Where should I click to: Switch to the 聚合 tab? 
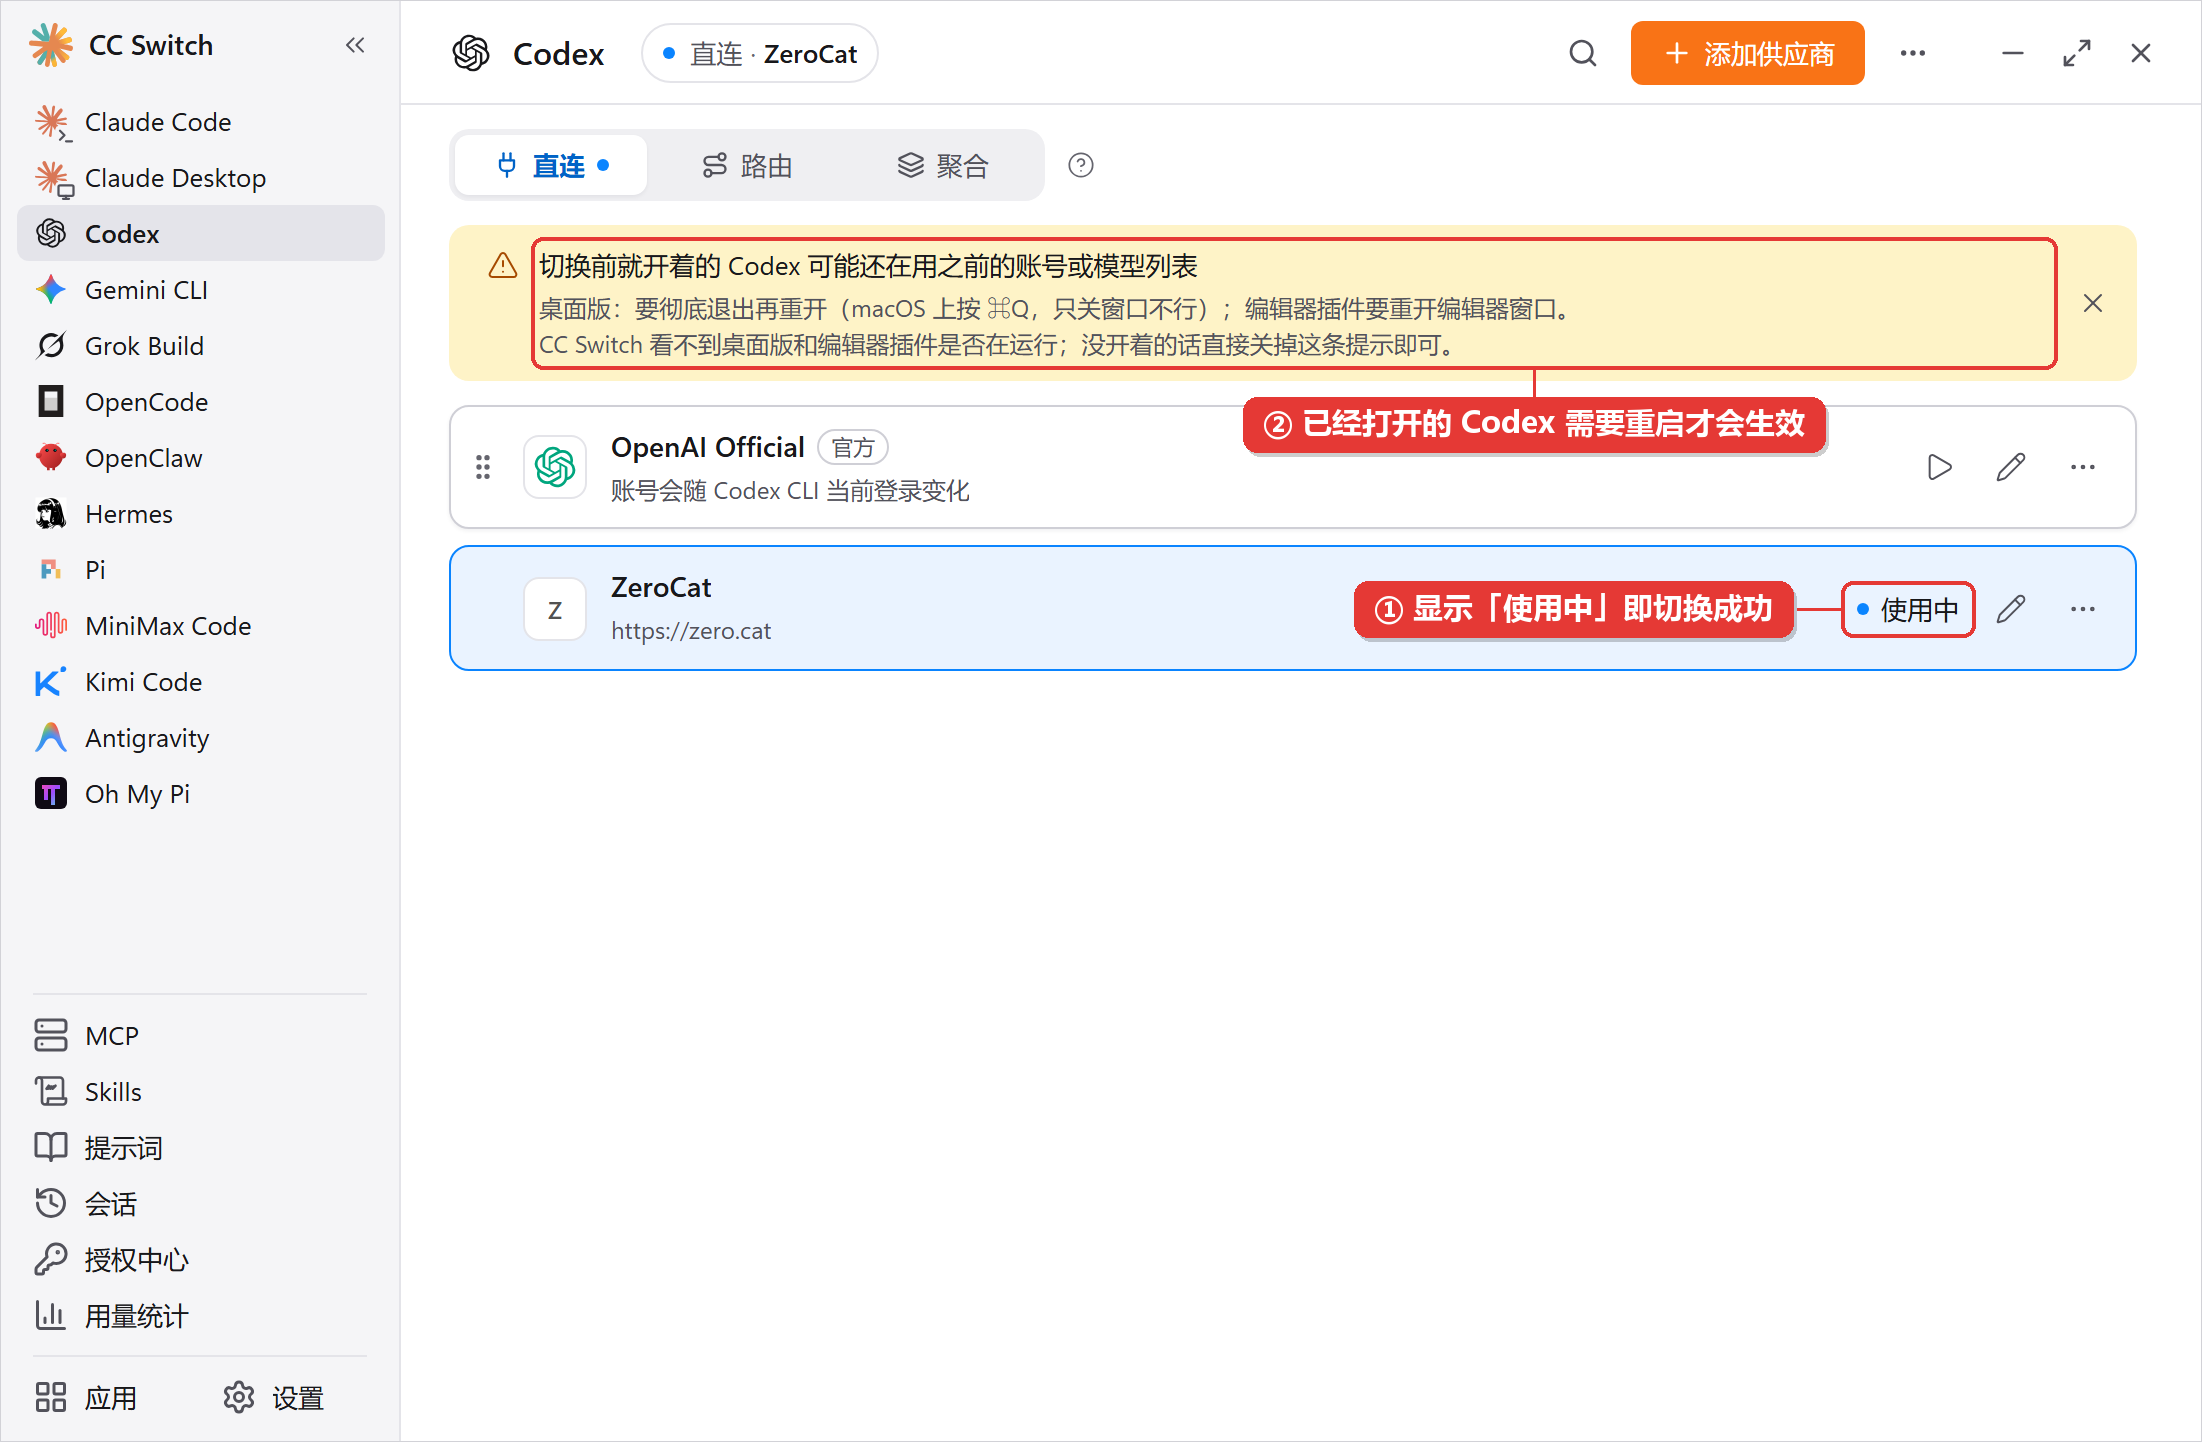(x=942, y=165)
